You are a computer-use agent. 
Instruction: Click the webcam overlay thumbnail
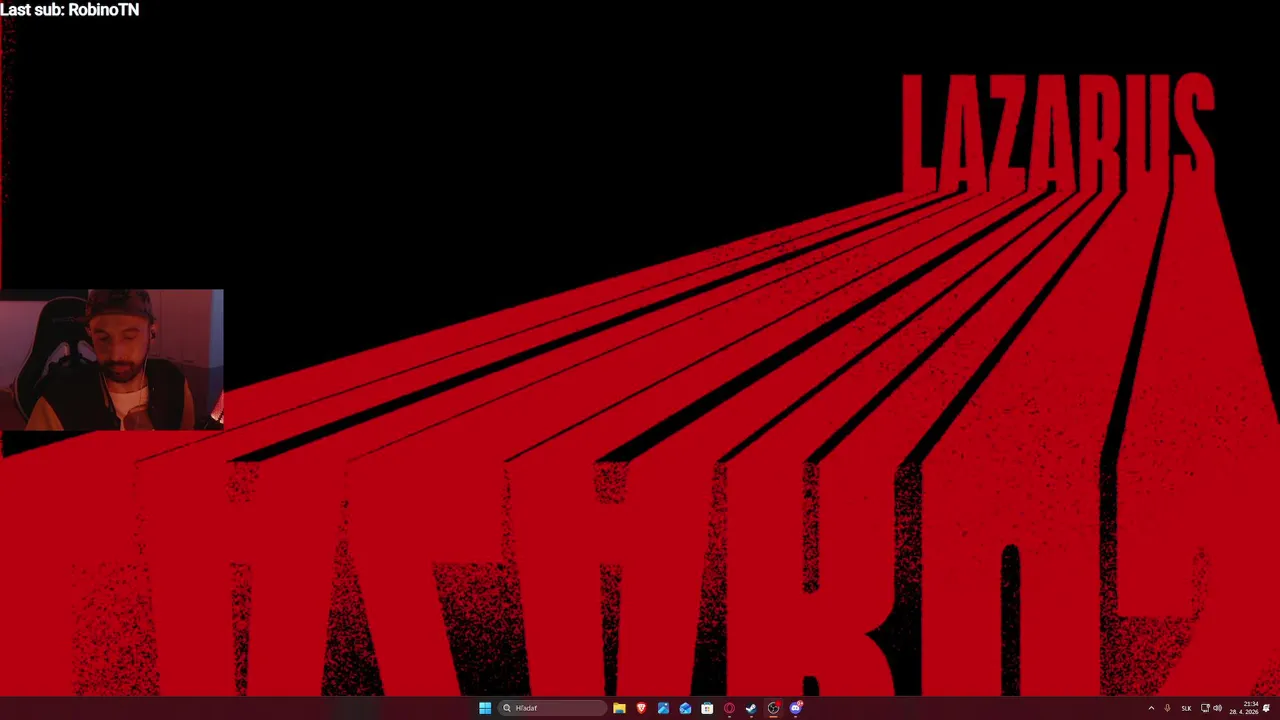[112, 360]
